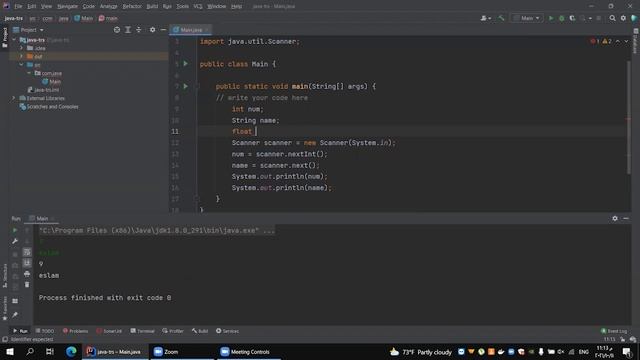Rerun Main in Run panel
The image size is (640, 360).
15,230
